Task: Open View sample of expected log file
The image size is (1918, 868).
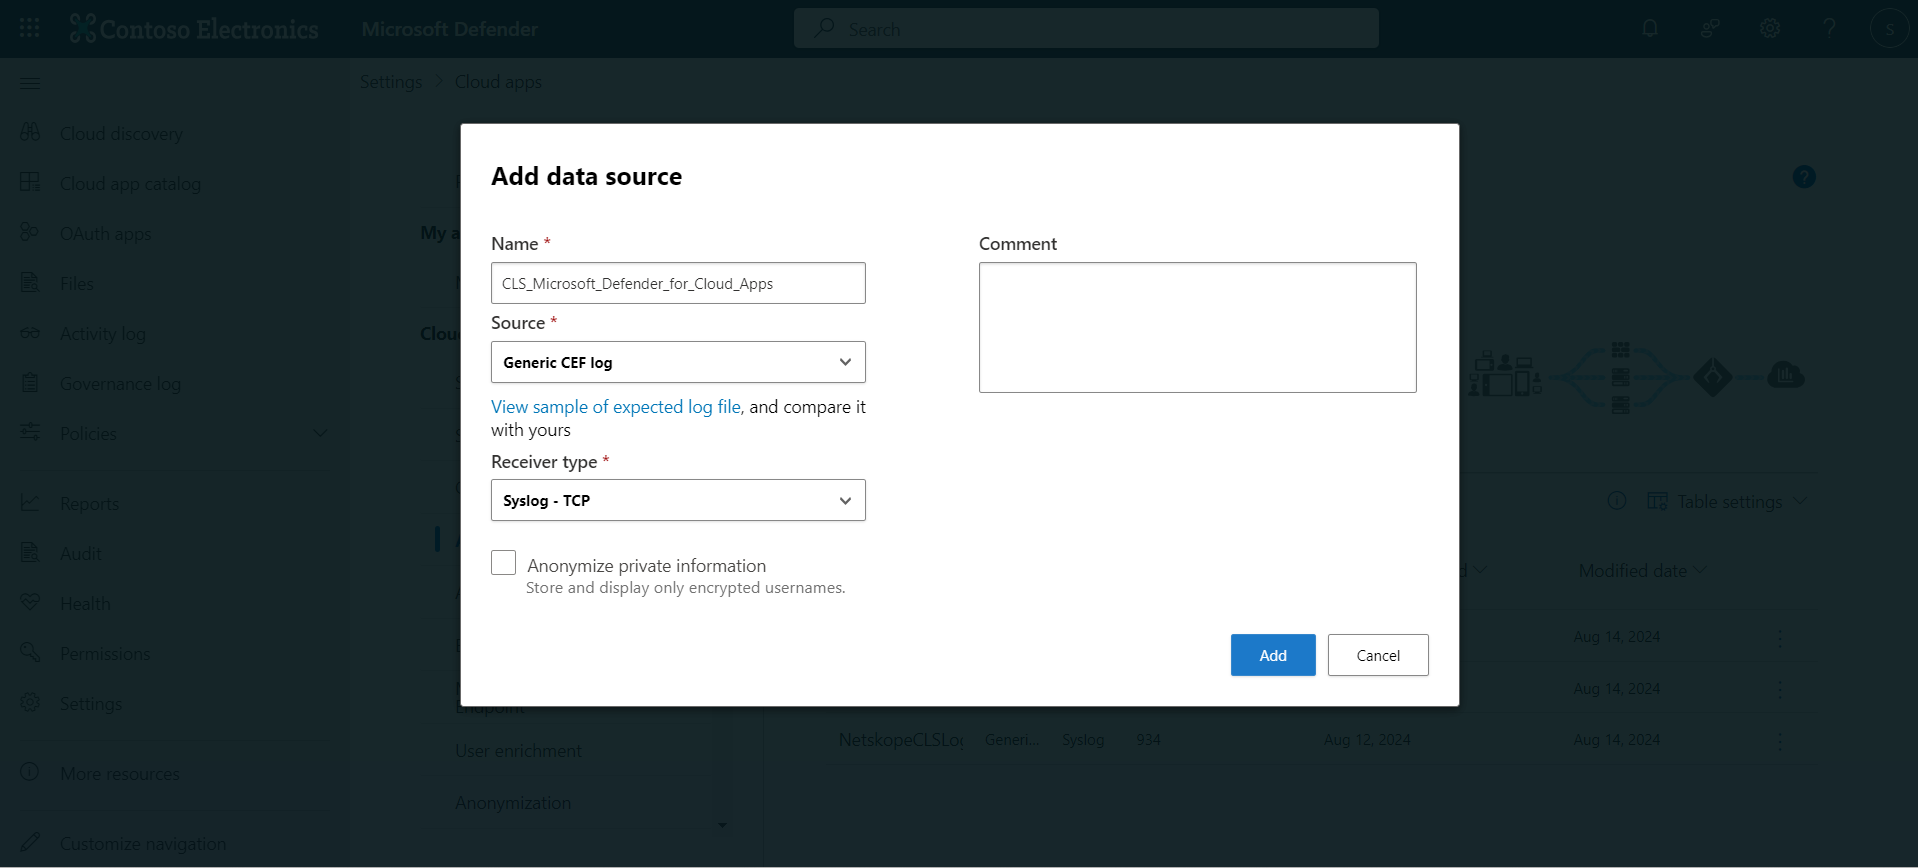Action: [616, 407]
